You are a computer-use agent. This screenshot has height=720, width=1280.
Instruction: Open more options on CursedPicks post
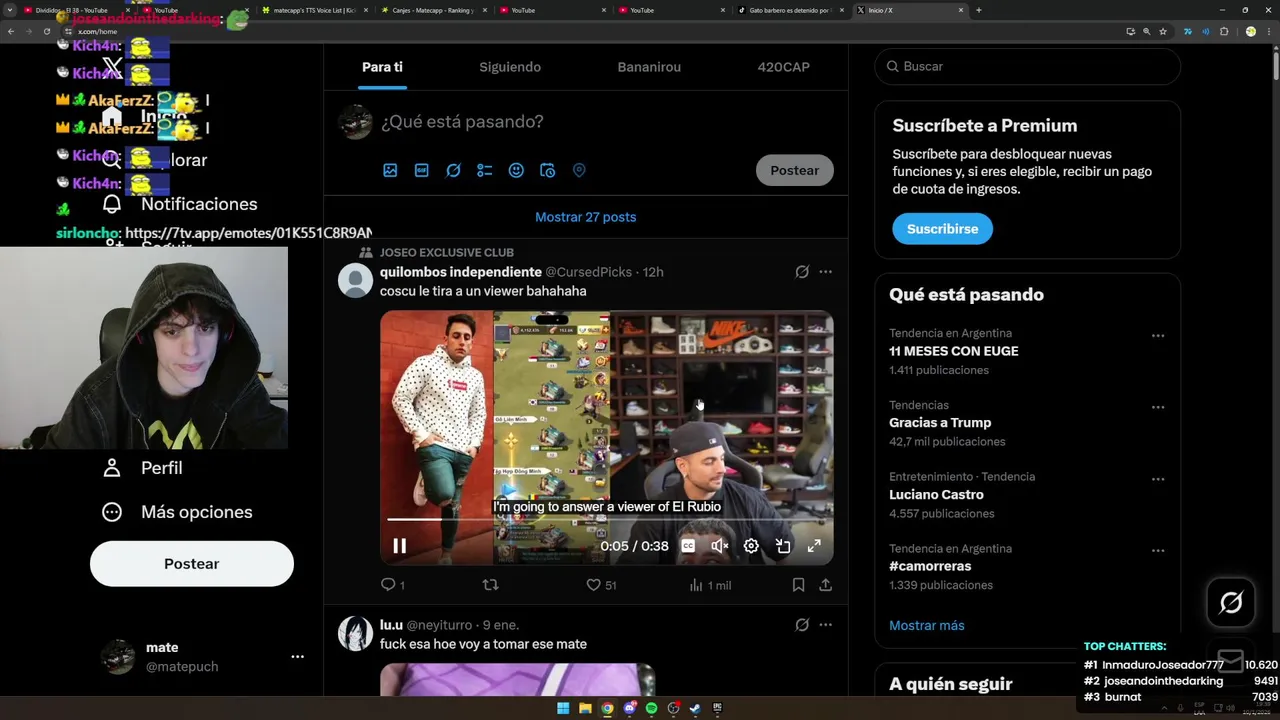(825, 272)
